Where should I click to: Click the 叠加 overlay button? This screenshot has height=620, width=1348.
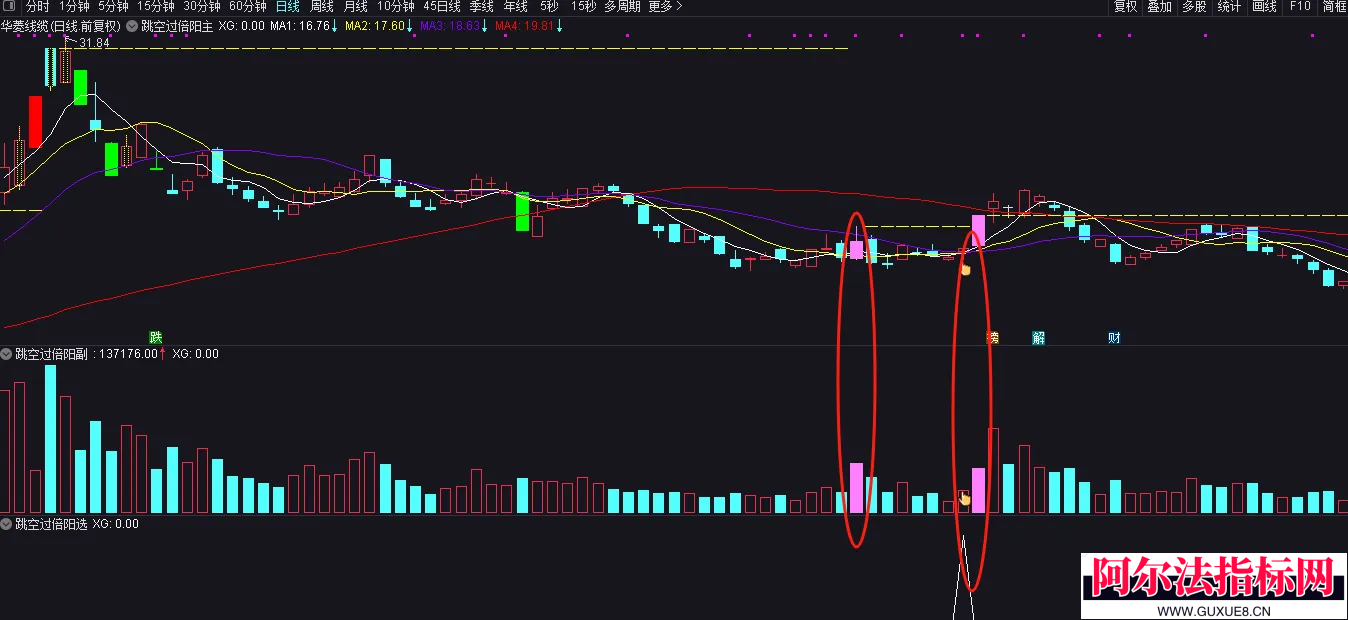click(x=1160, y=6)
